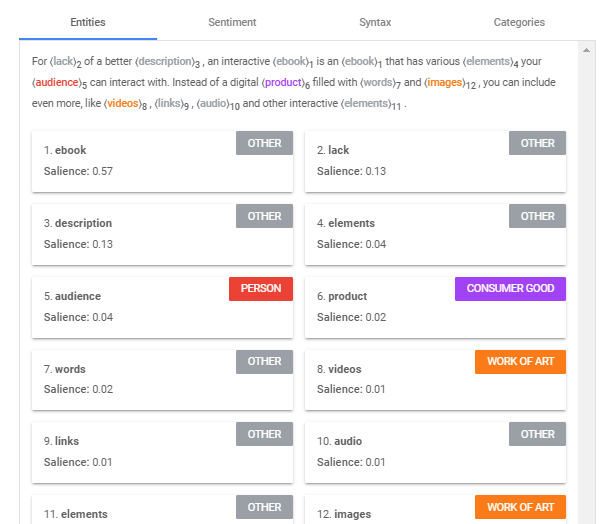Switch to the Sentiment tab
The image size is (611, 524).
(232, 22)
